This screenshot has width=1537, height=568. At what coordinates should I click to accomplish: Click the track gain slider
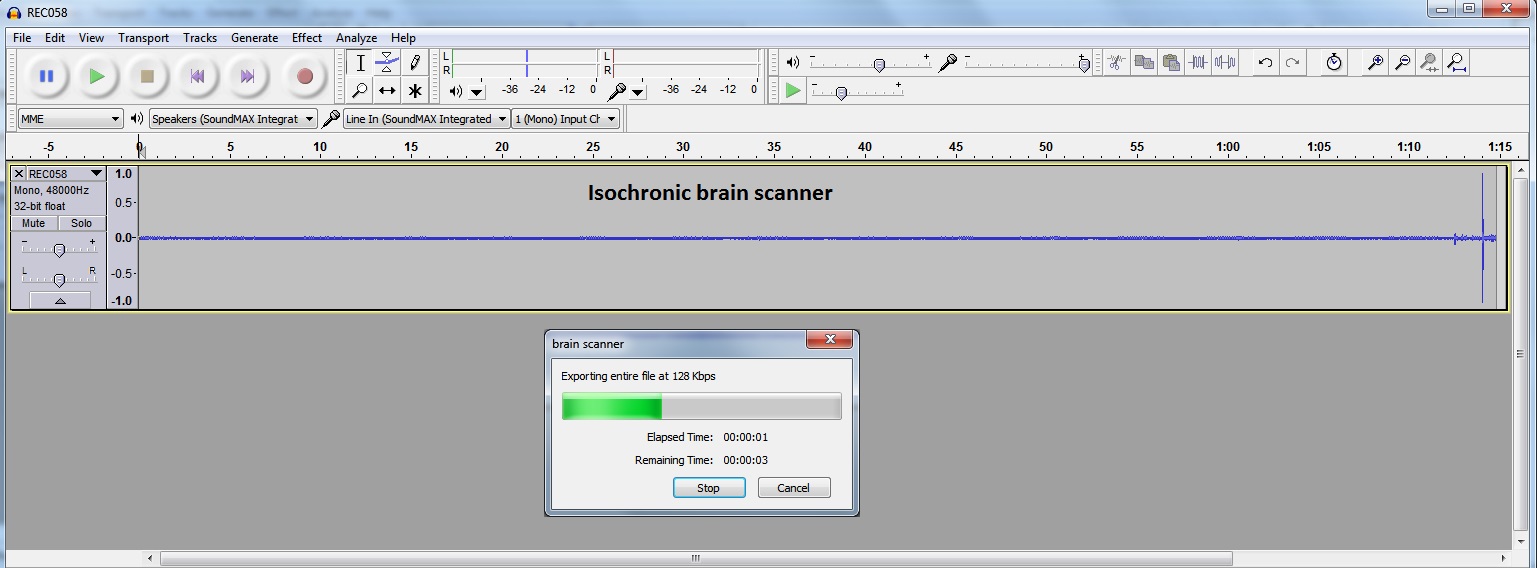pos(59,250)
